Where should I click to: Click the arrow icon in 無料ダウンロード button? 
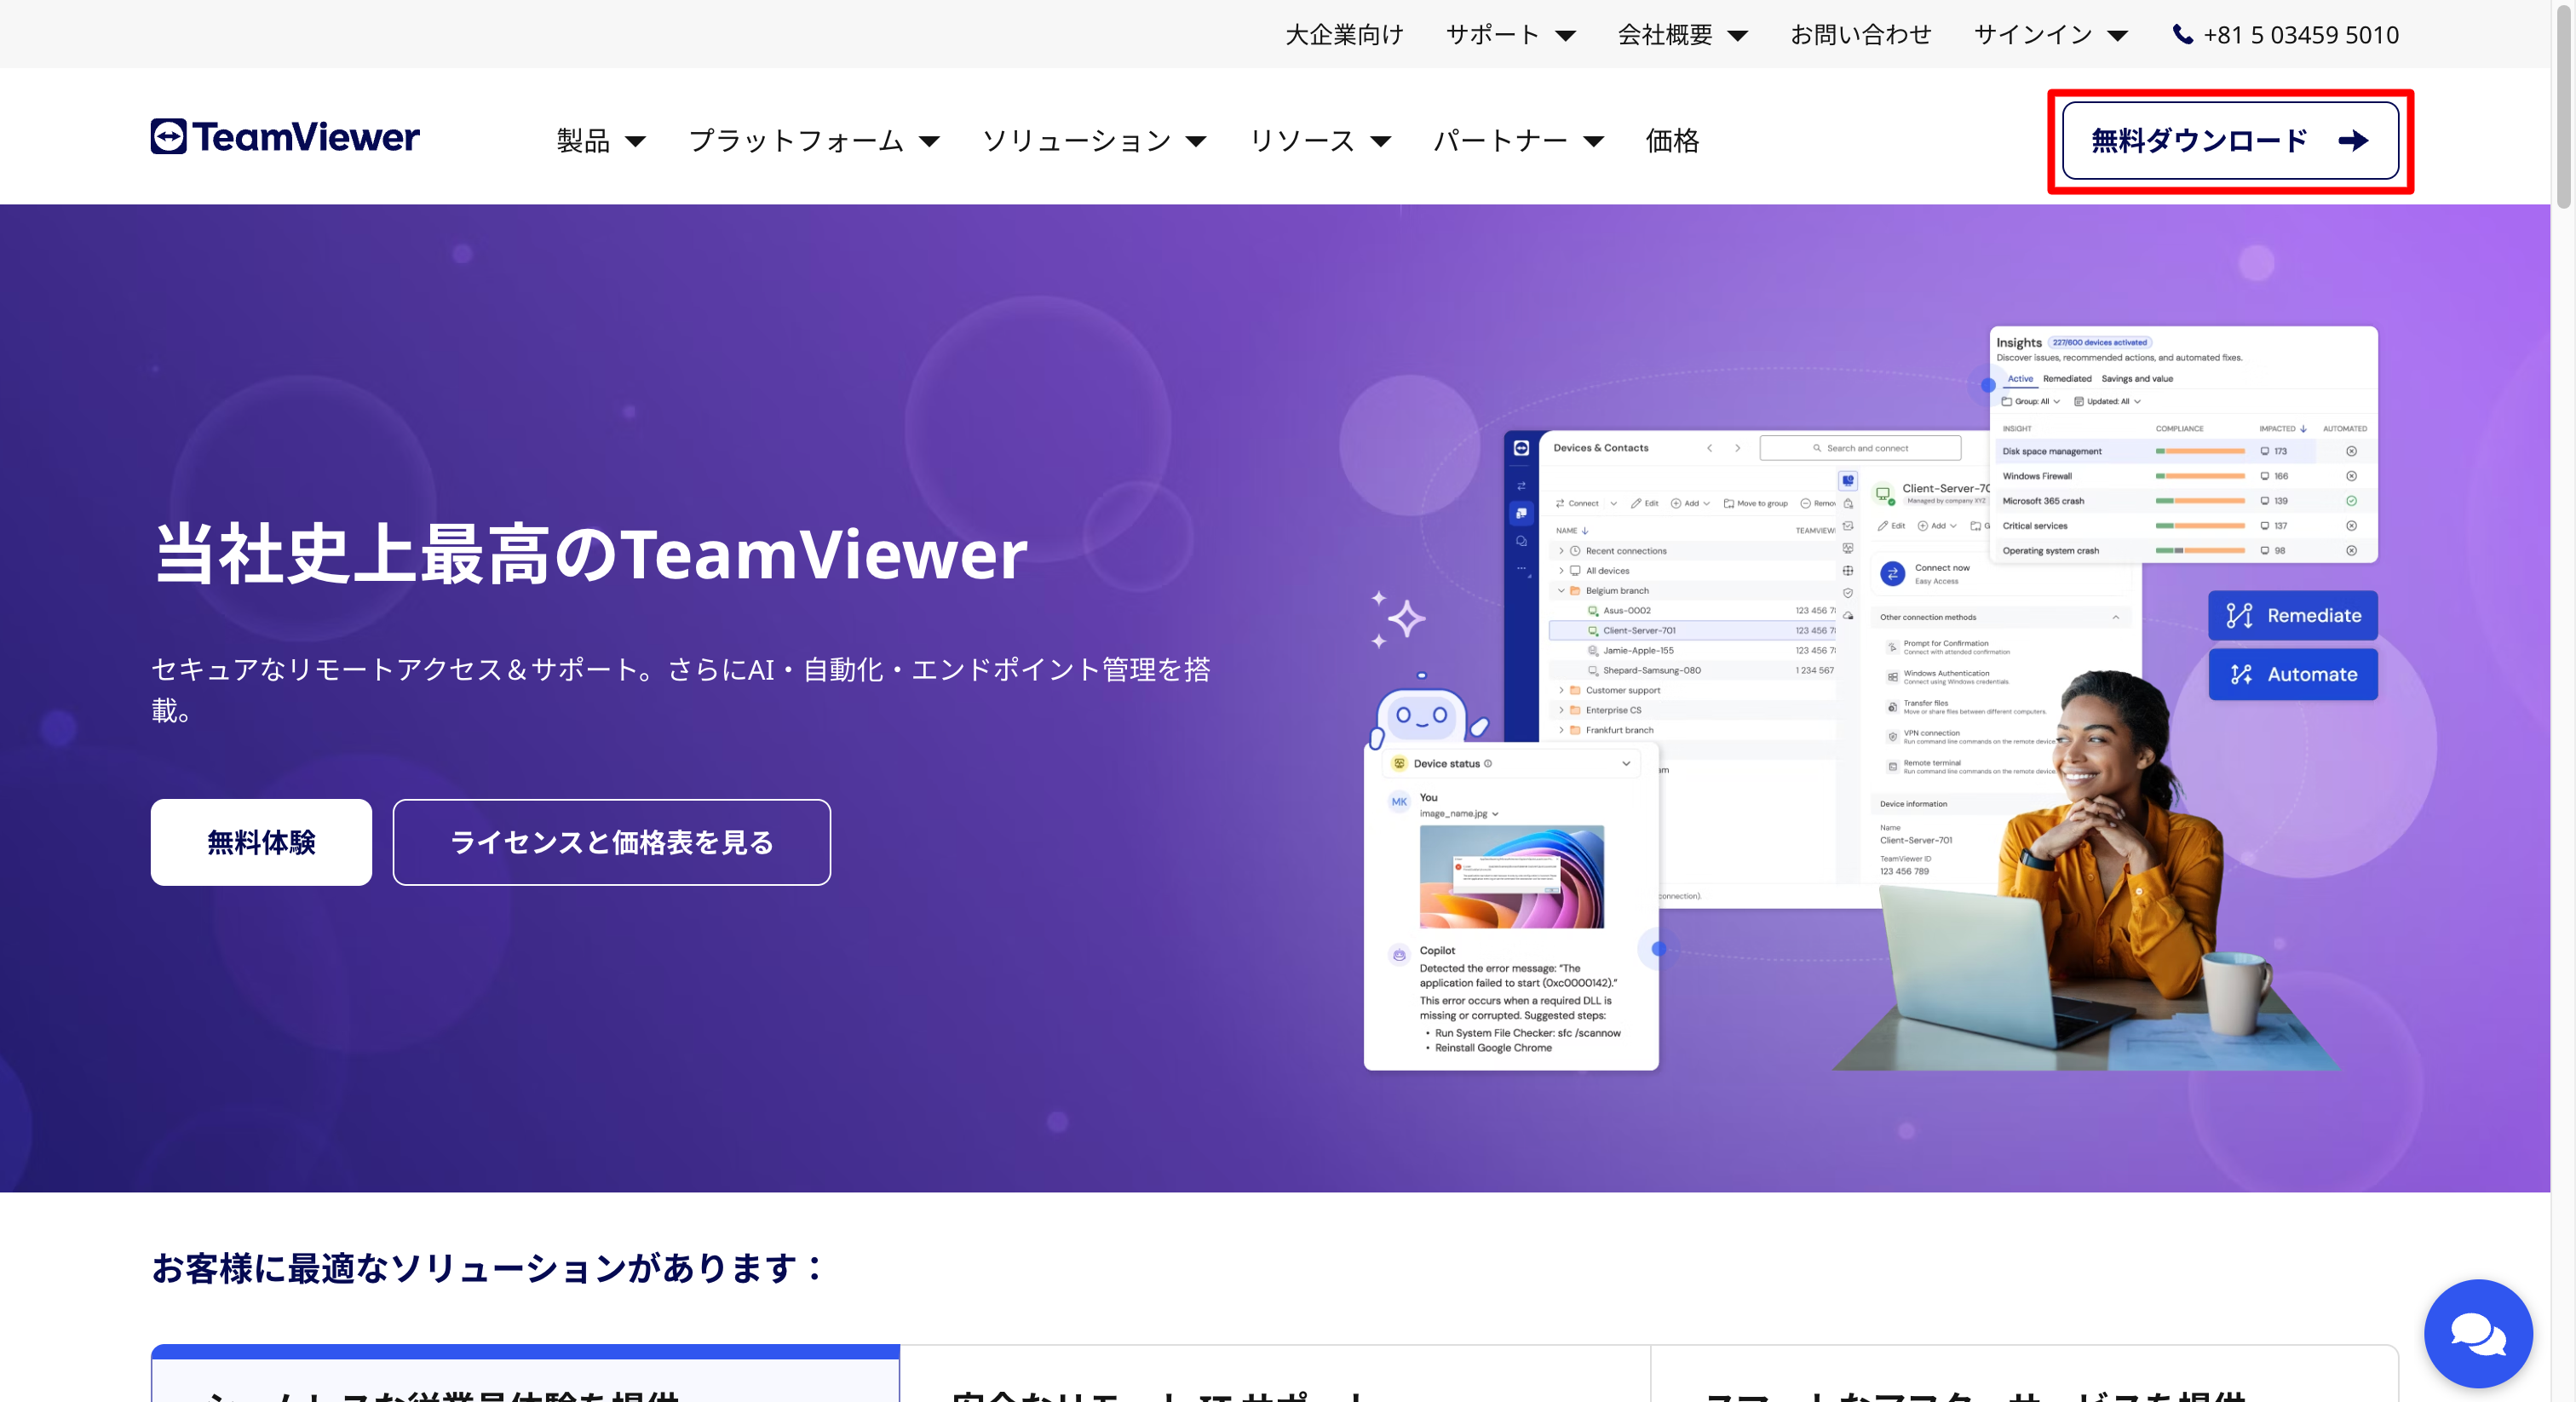pyautogui.click(x=2353, y=141)
